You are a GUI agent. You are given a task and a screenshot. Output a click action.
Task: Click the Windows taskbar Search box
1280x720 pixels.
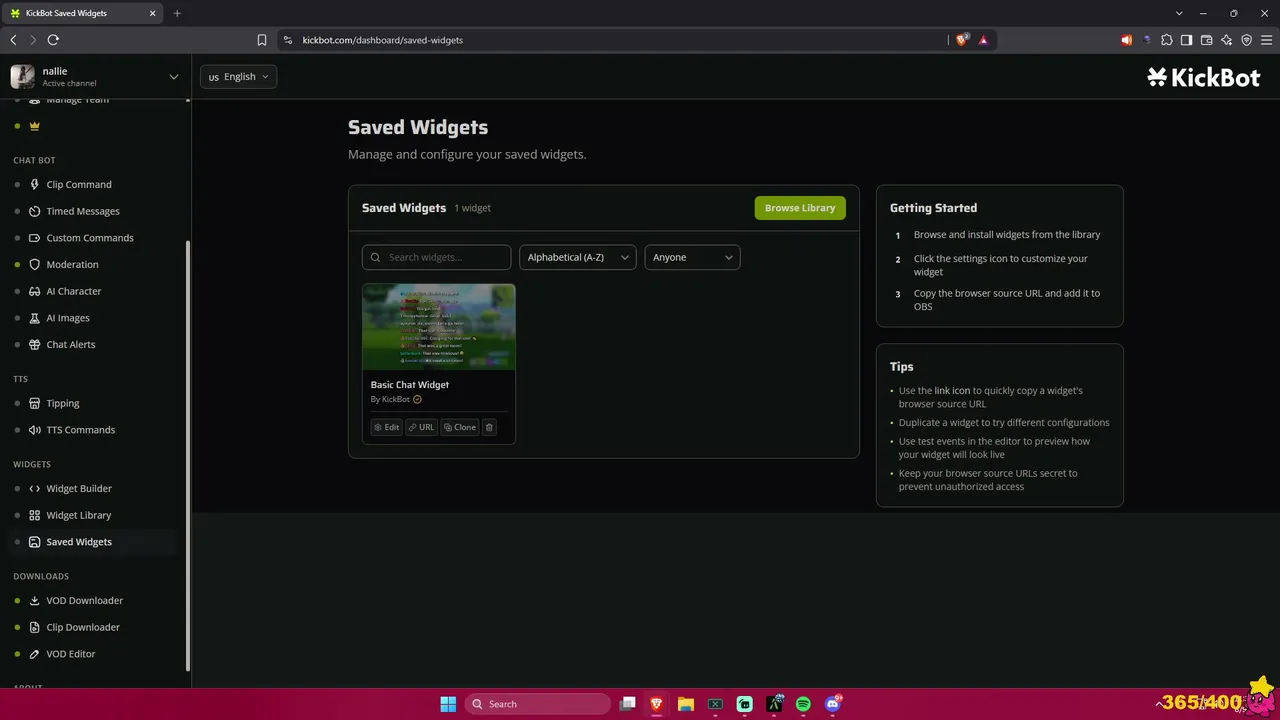[x=538, y=704]
